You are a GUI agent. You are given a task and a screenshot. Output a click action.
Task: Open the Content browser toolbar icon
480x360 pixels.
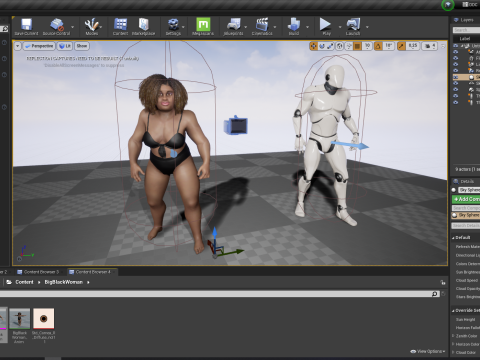click(x=120, y=27)
